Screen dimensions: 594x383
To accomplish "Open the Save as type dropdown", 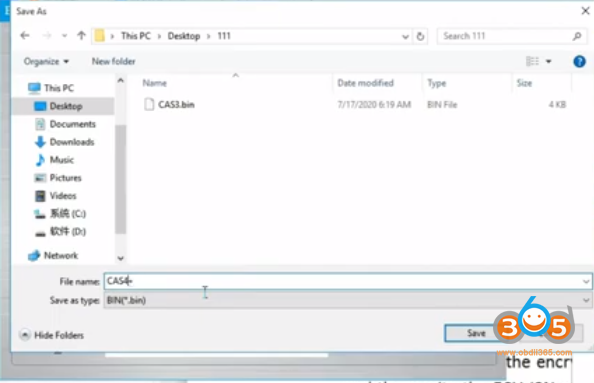I will click(x=347, y=300).
